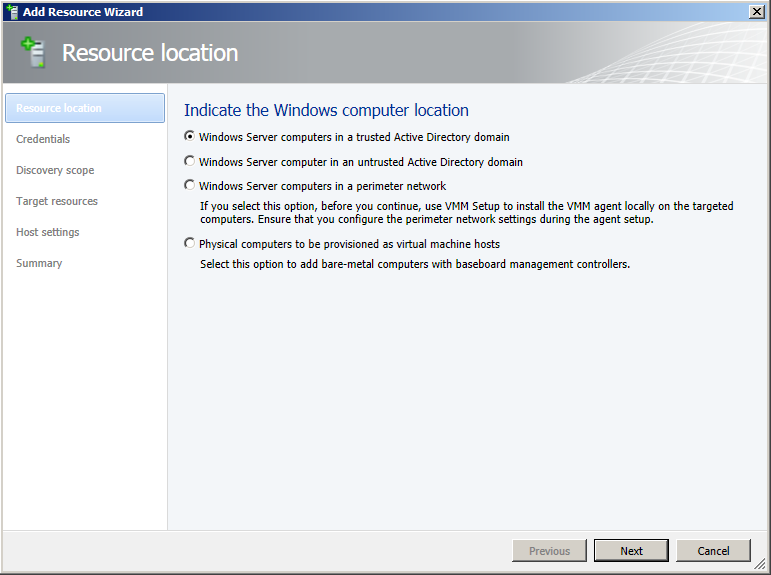Click the Next button
The height and width of the screenshot is (575, 771).
(x=631, y=551)
